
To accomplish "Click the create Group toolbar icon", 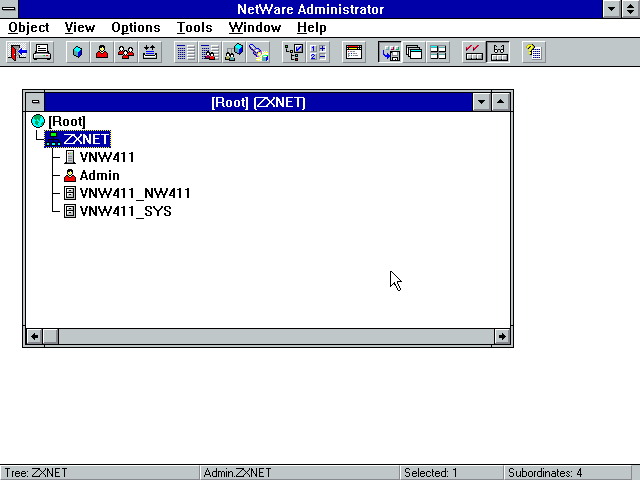I will 126,52.
